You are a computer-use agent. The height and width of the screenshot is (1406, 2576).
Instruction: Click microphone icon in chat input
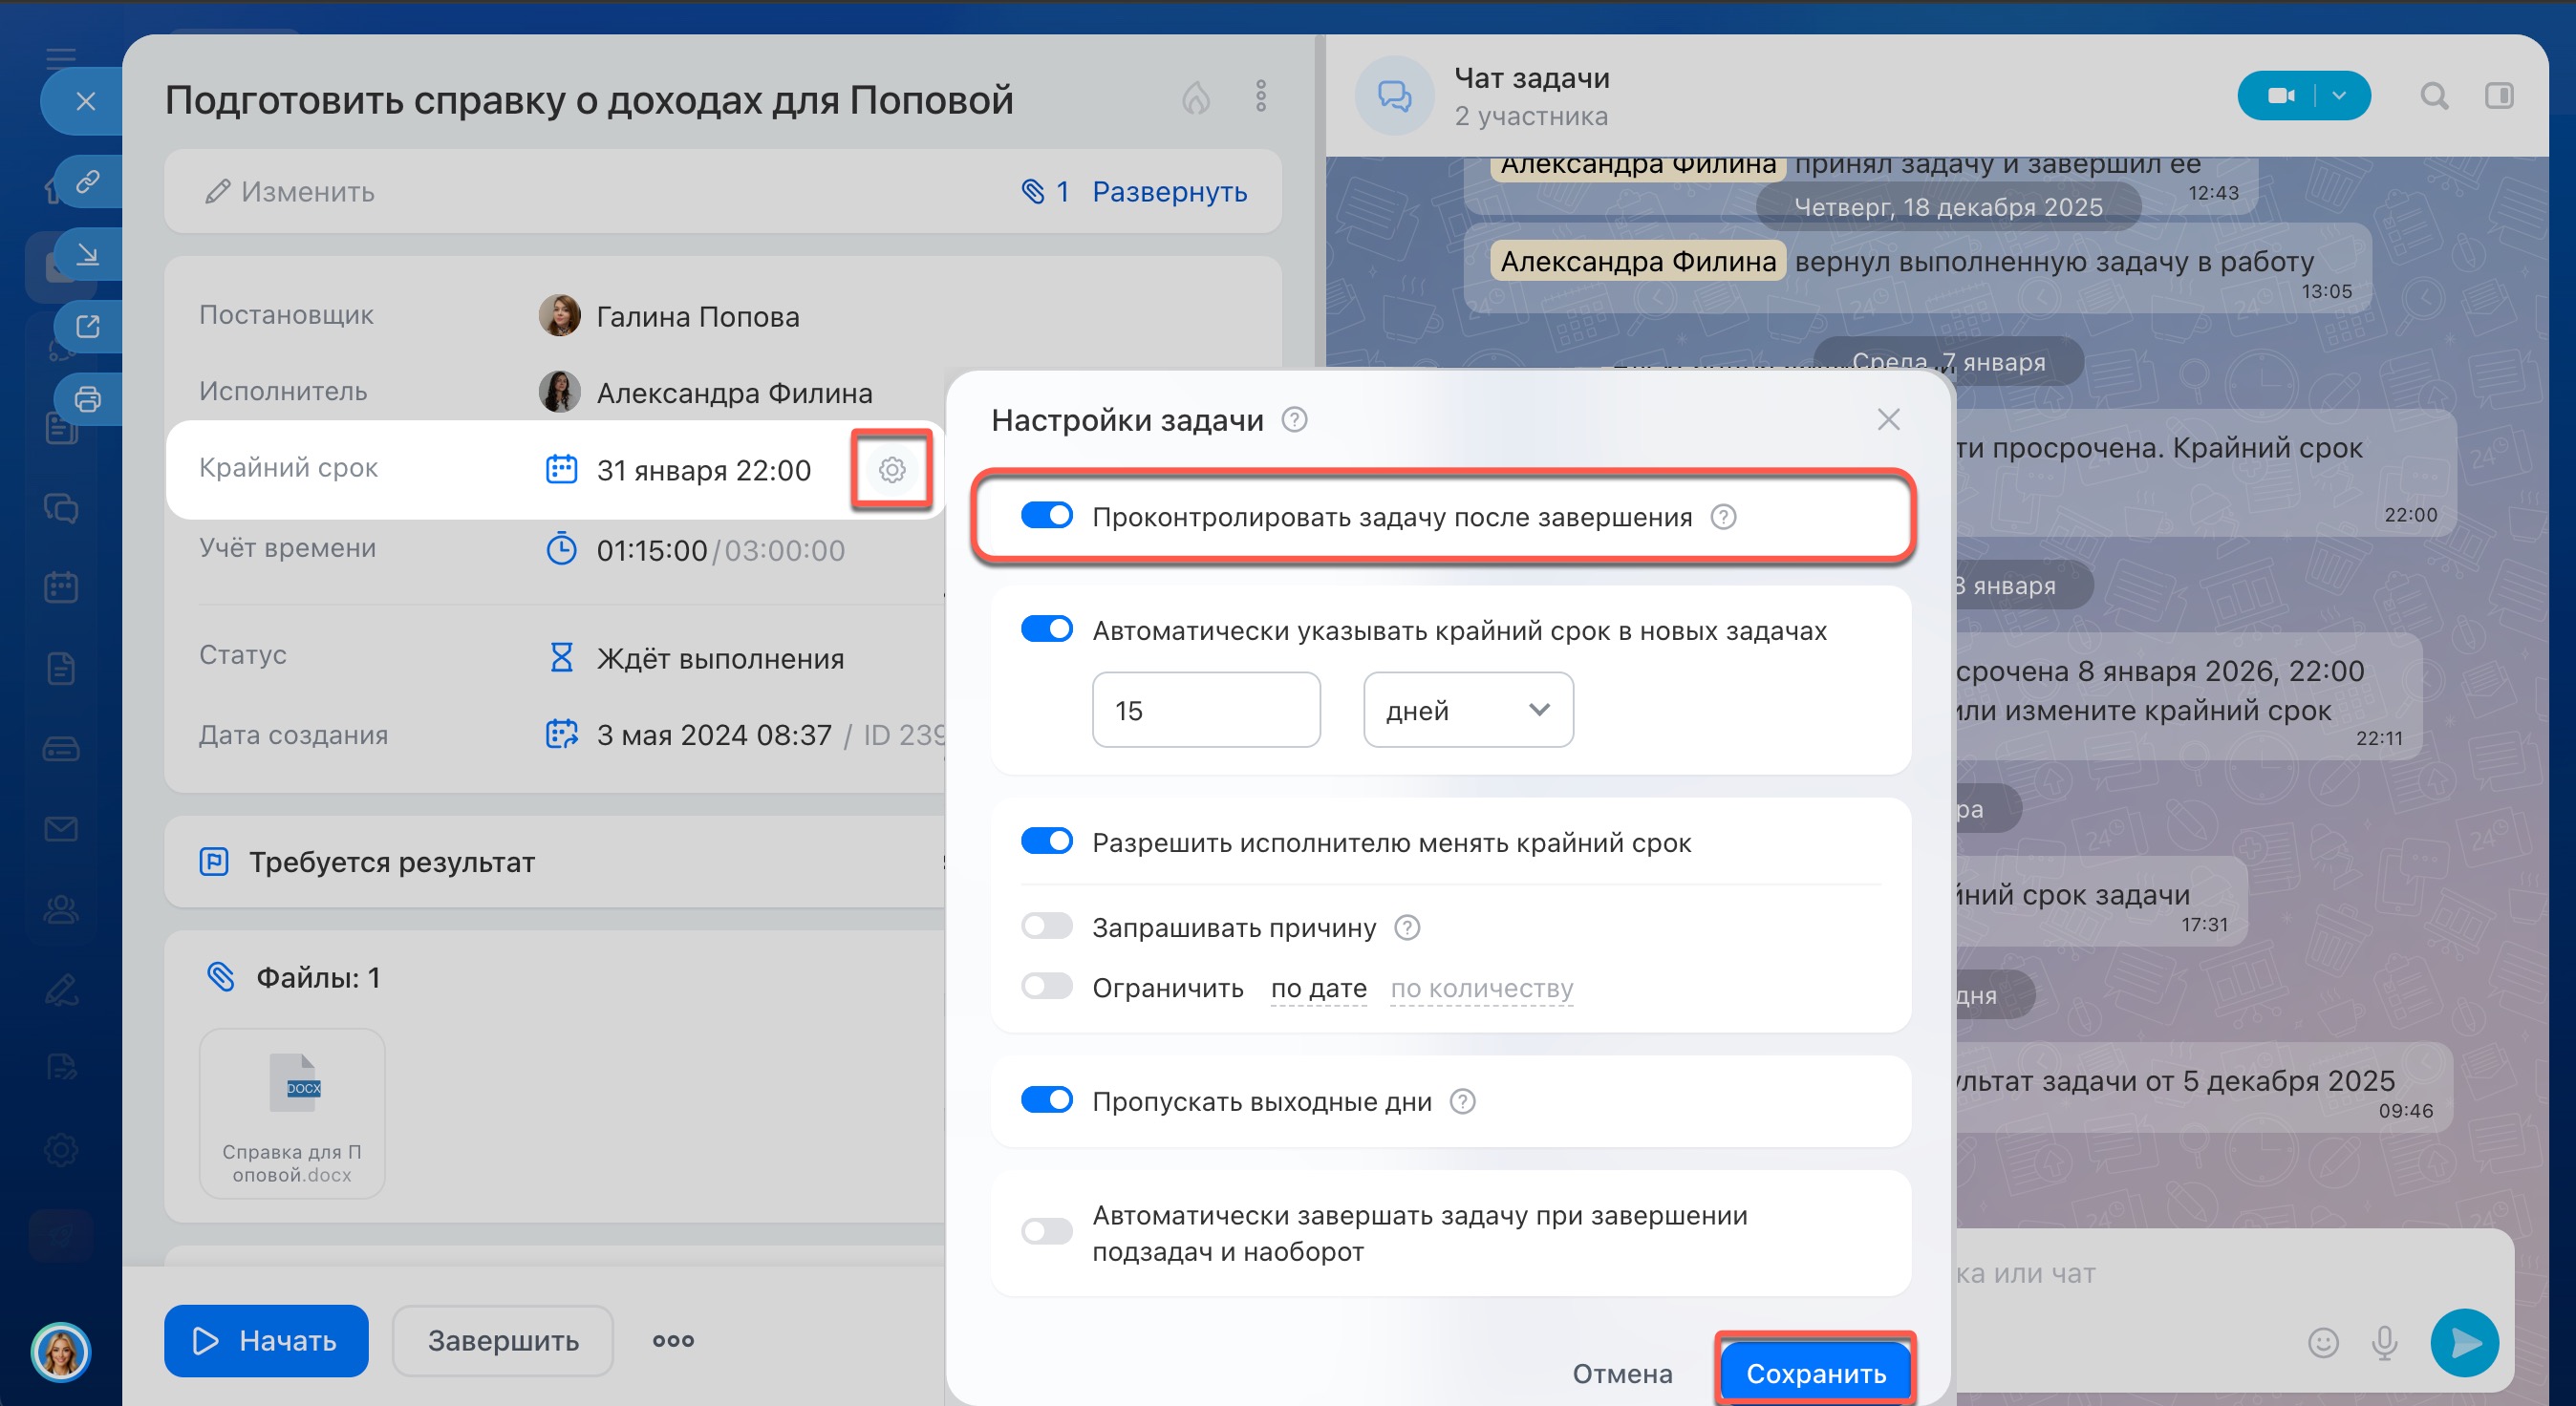2384,1342
